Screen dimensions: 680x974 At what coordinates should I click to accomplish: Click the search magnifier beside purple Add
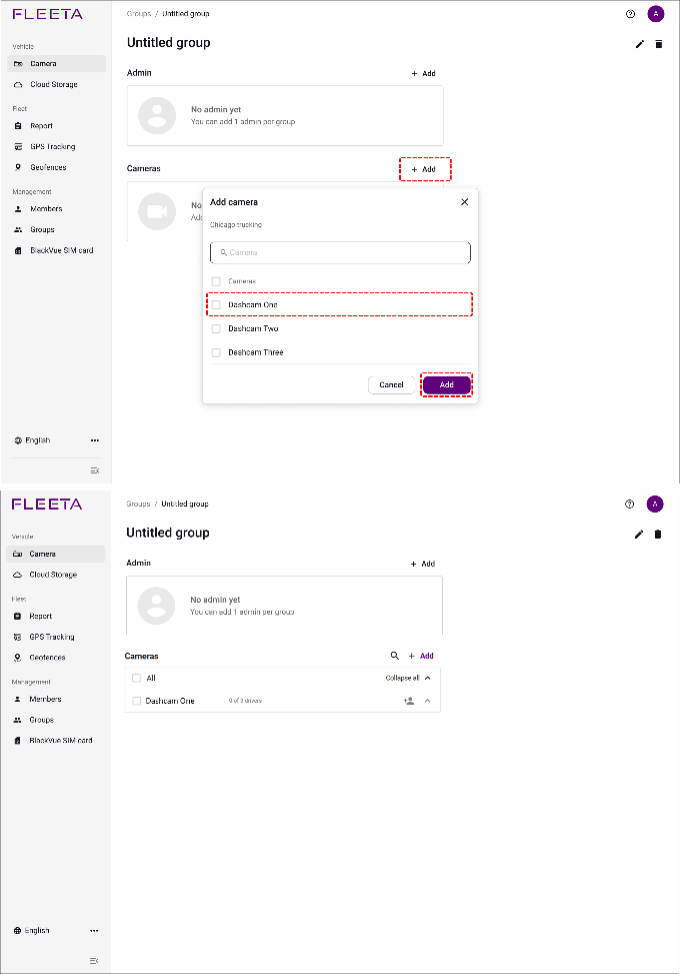pos(395,656)
